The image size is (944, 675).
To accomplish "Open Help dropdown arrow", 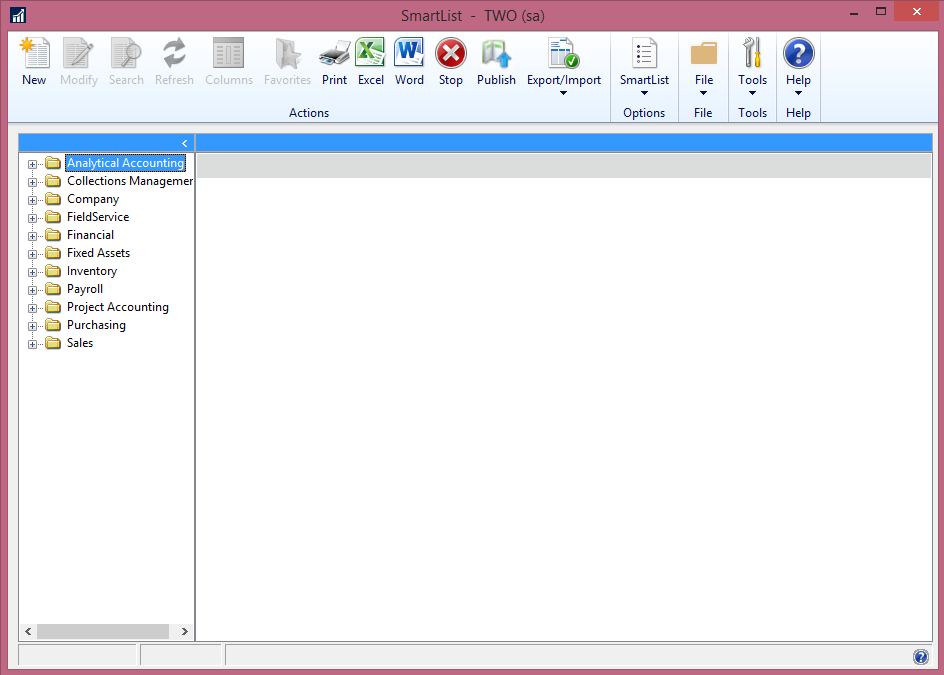I will click(x=798, y=93).
